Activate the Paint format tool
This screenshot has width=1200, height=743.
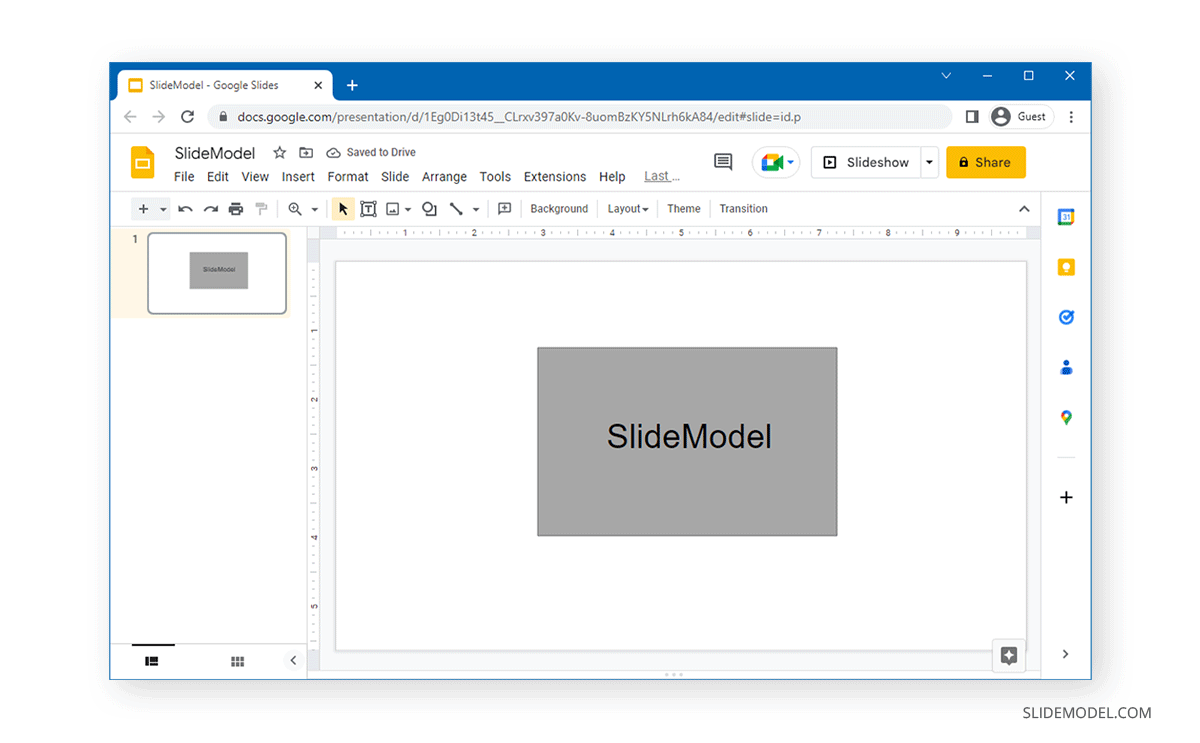pyautogui.click(x=261, y=208)
